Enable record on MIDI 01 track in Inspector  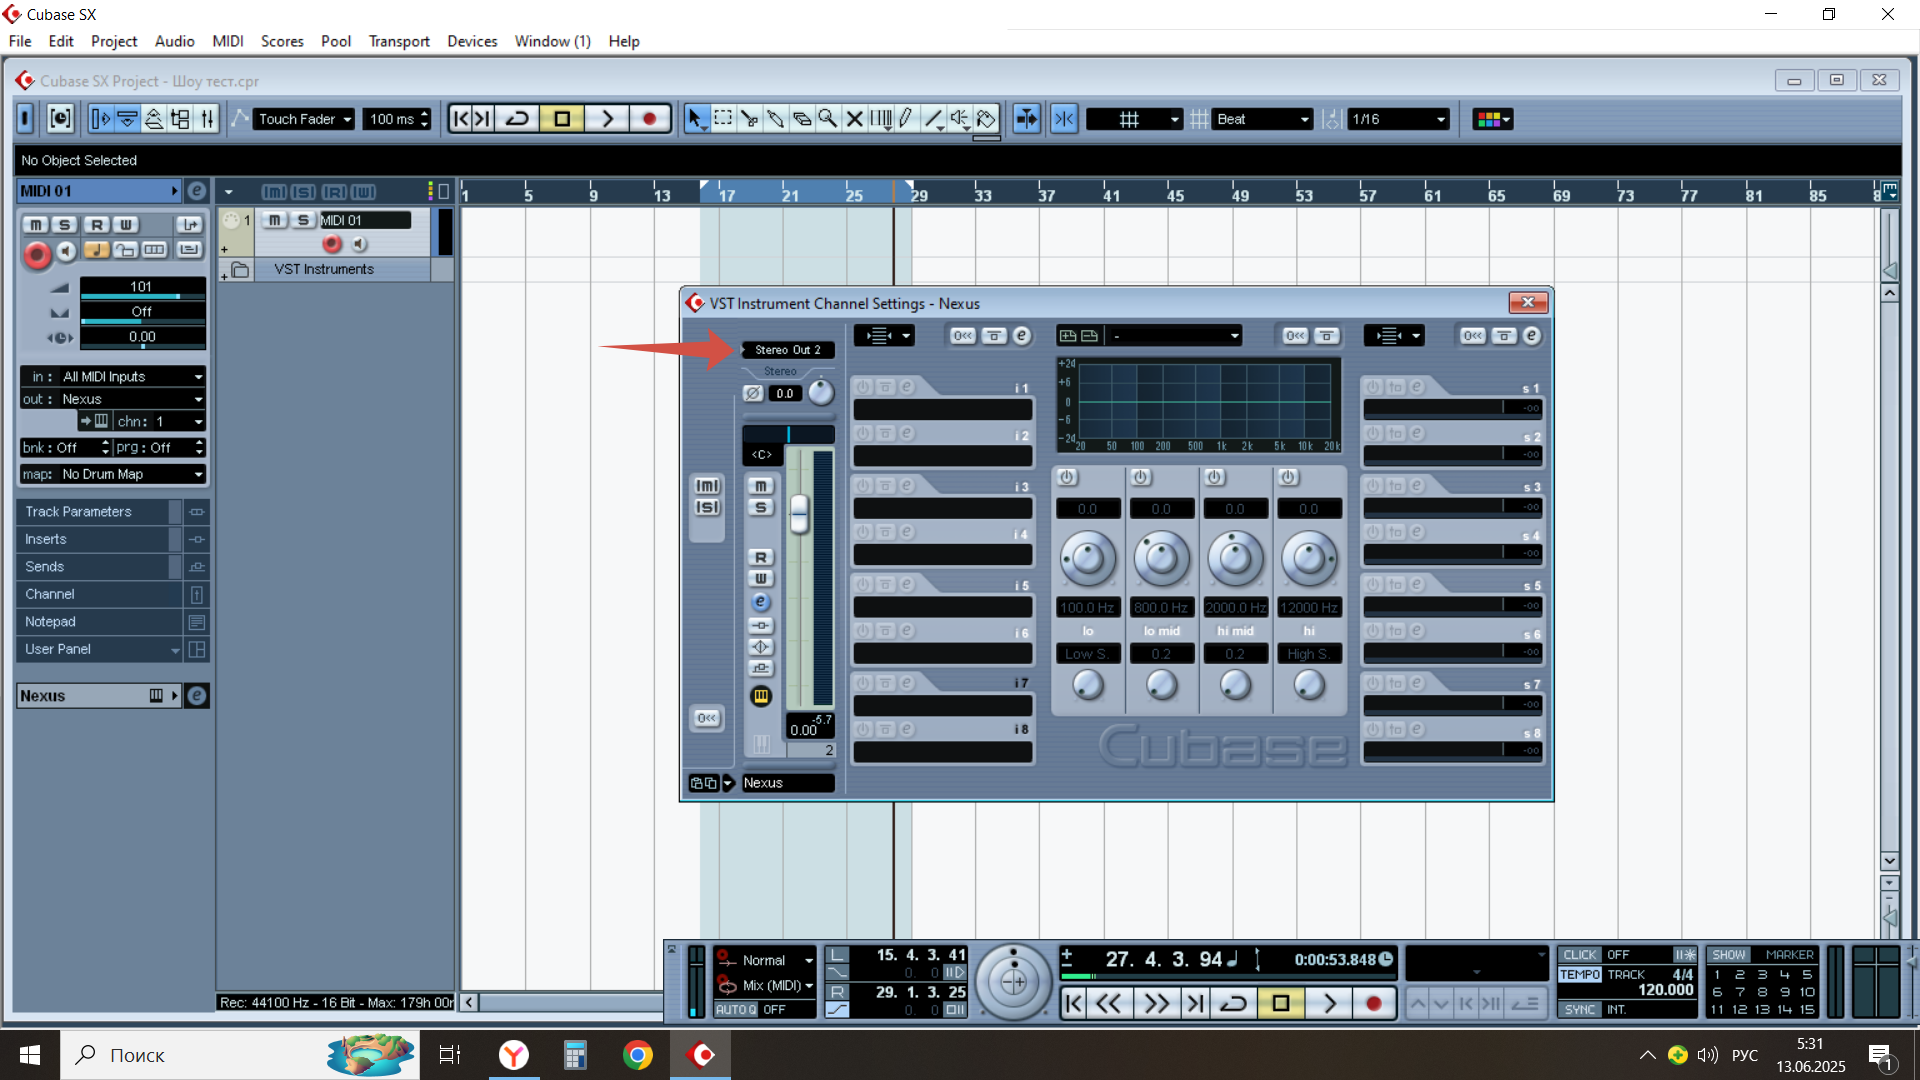pos(37,255)
